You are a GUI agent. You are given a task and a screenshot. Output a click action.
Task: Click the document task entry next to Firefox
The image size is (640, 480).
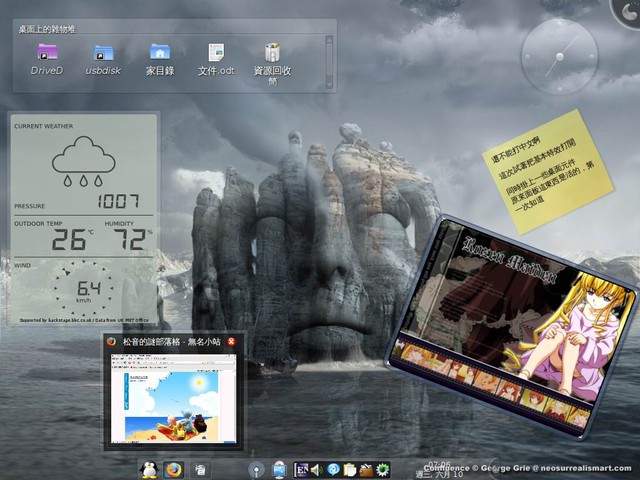click(200, 470)
